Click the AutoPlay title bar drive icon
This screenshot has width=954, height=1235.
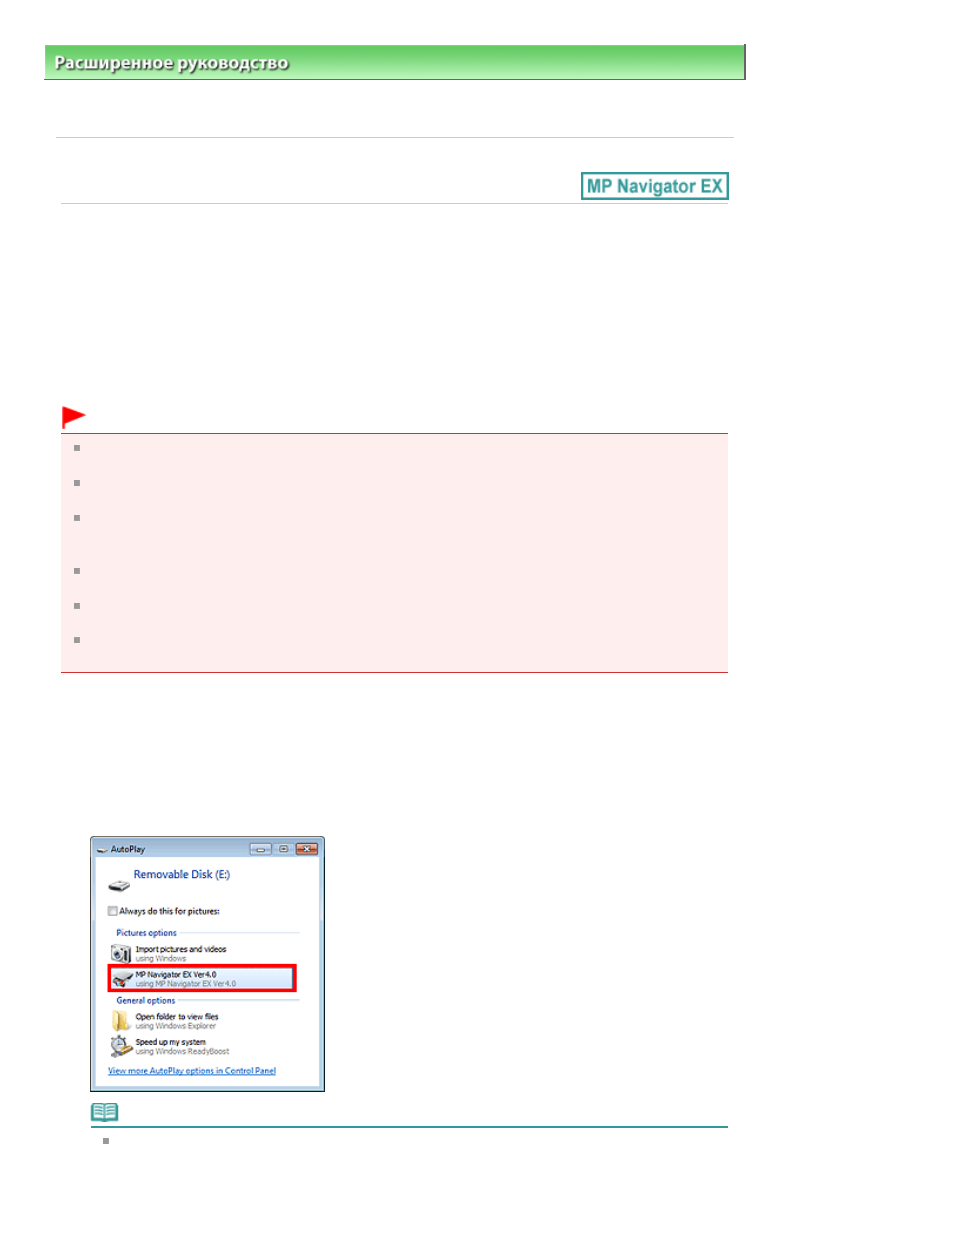point(102,849)
